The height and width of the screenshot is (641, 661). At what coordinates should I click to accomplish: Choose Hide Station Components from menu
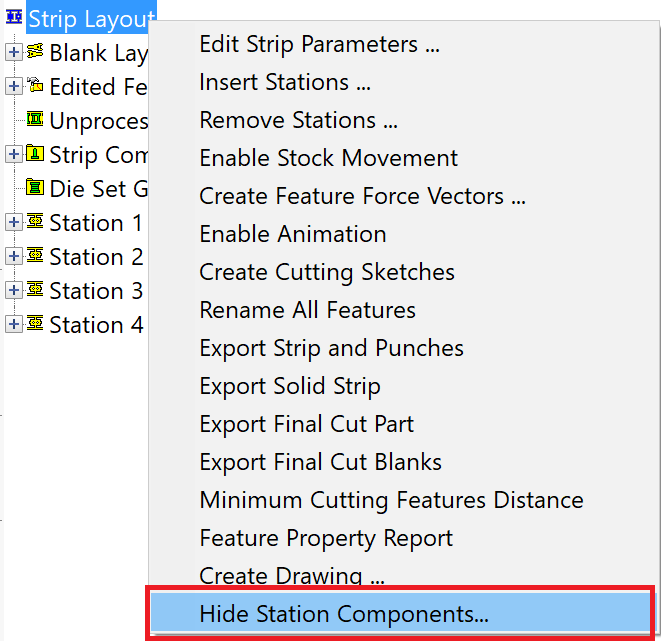tap(344, 613)
